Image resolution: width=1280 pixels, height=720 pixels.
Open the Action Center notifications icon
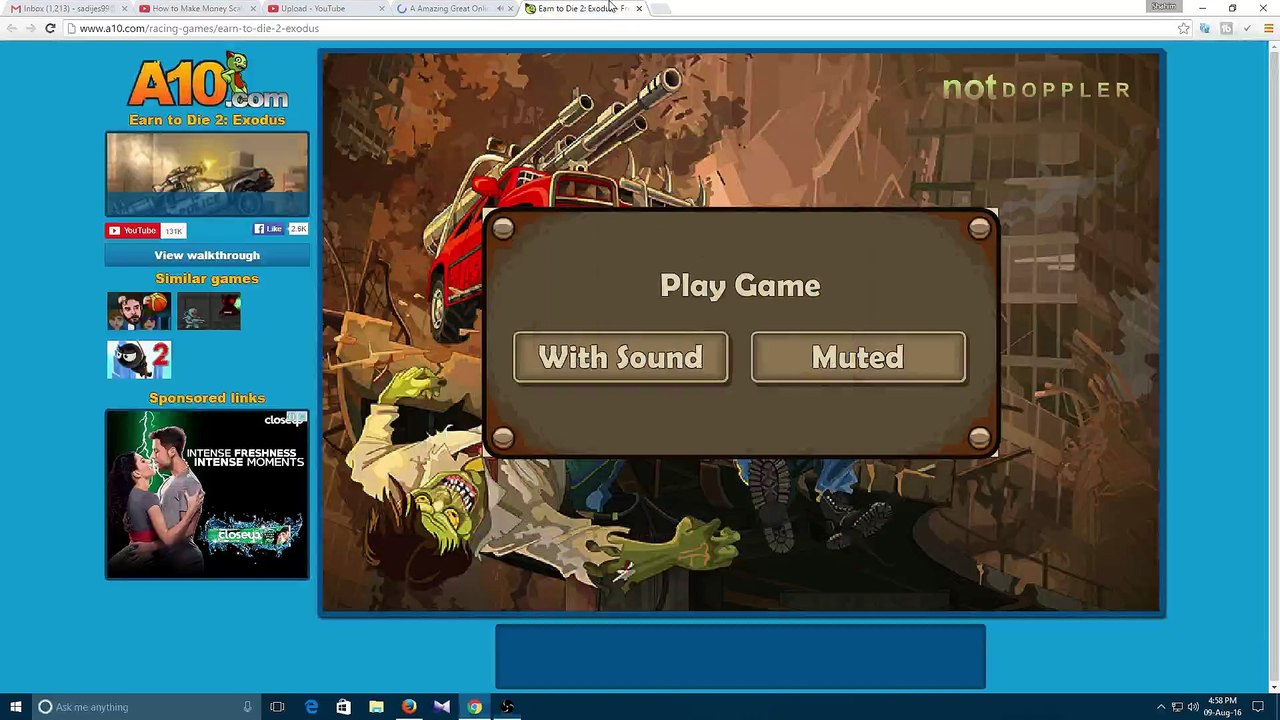pyautogui.click(x=1258, y=707)
